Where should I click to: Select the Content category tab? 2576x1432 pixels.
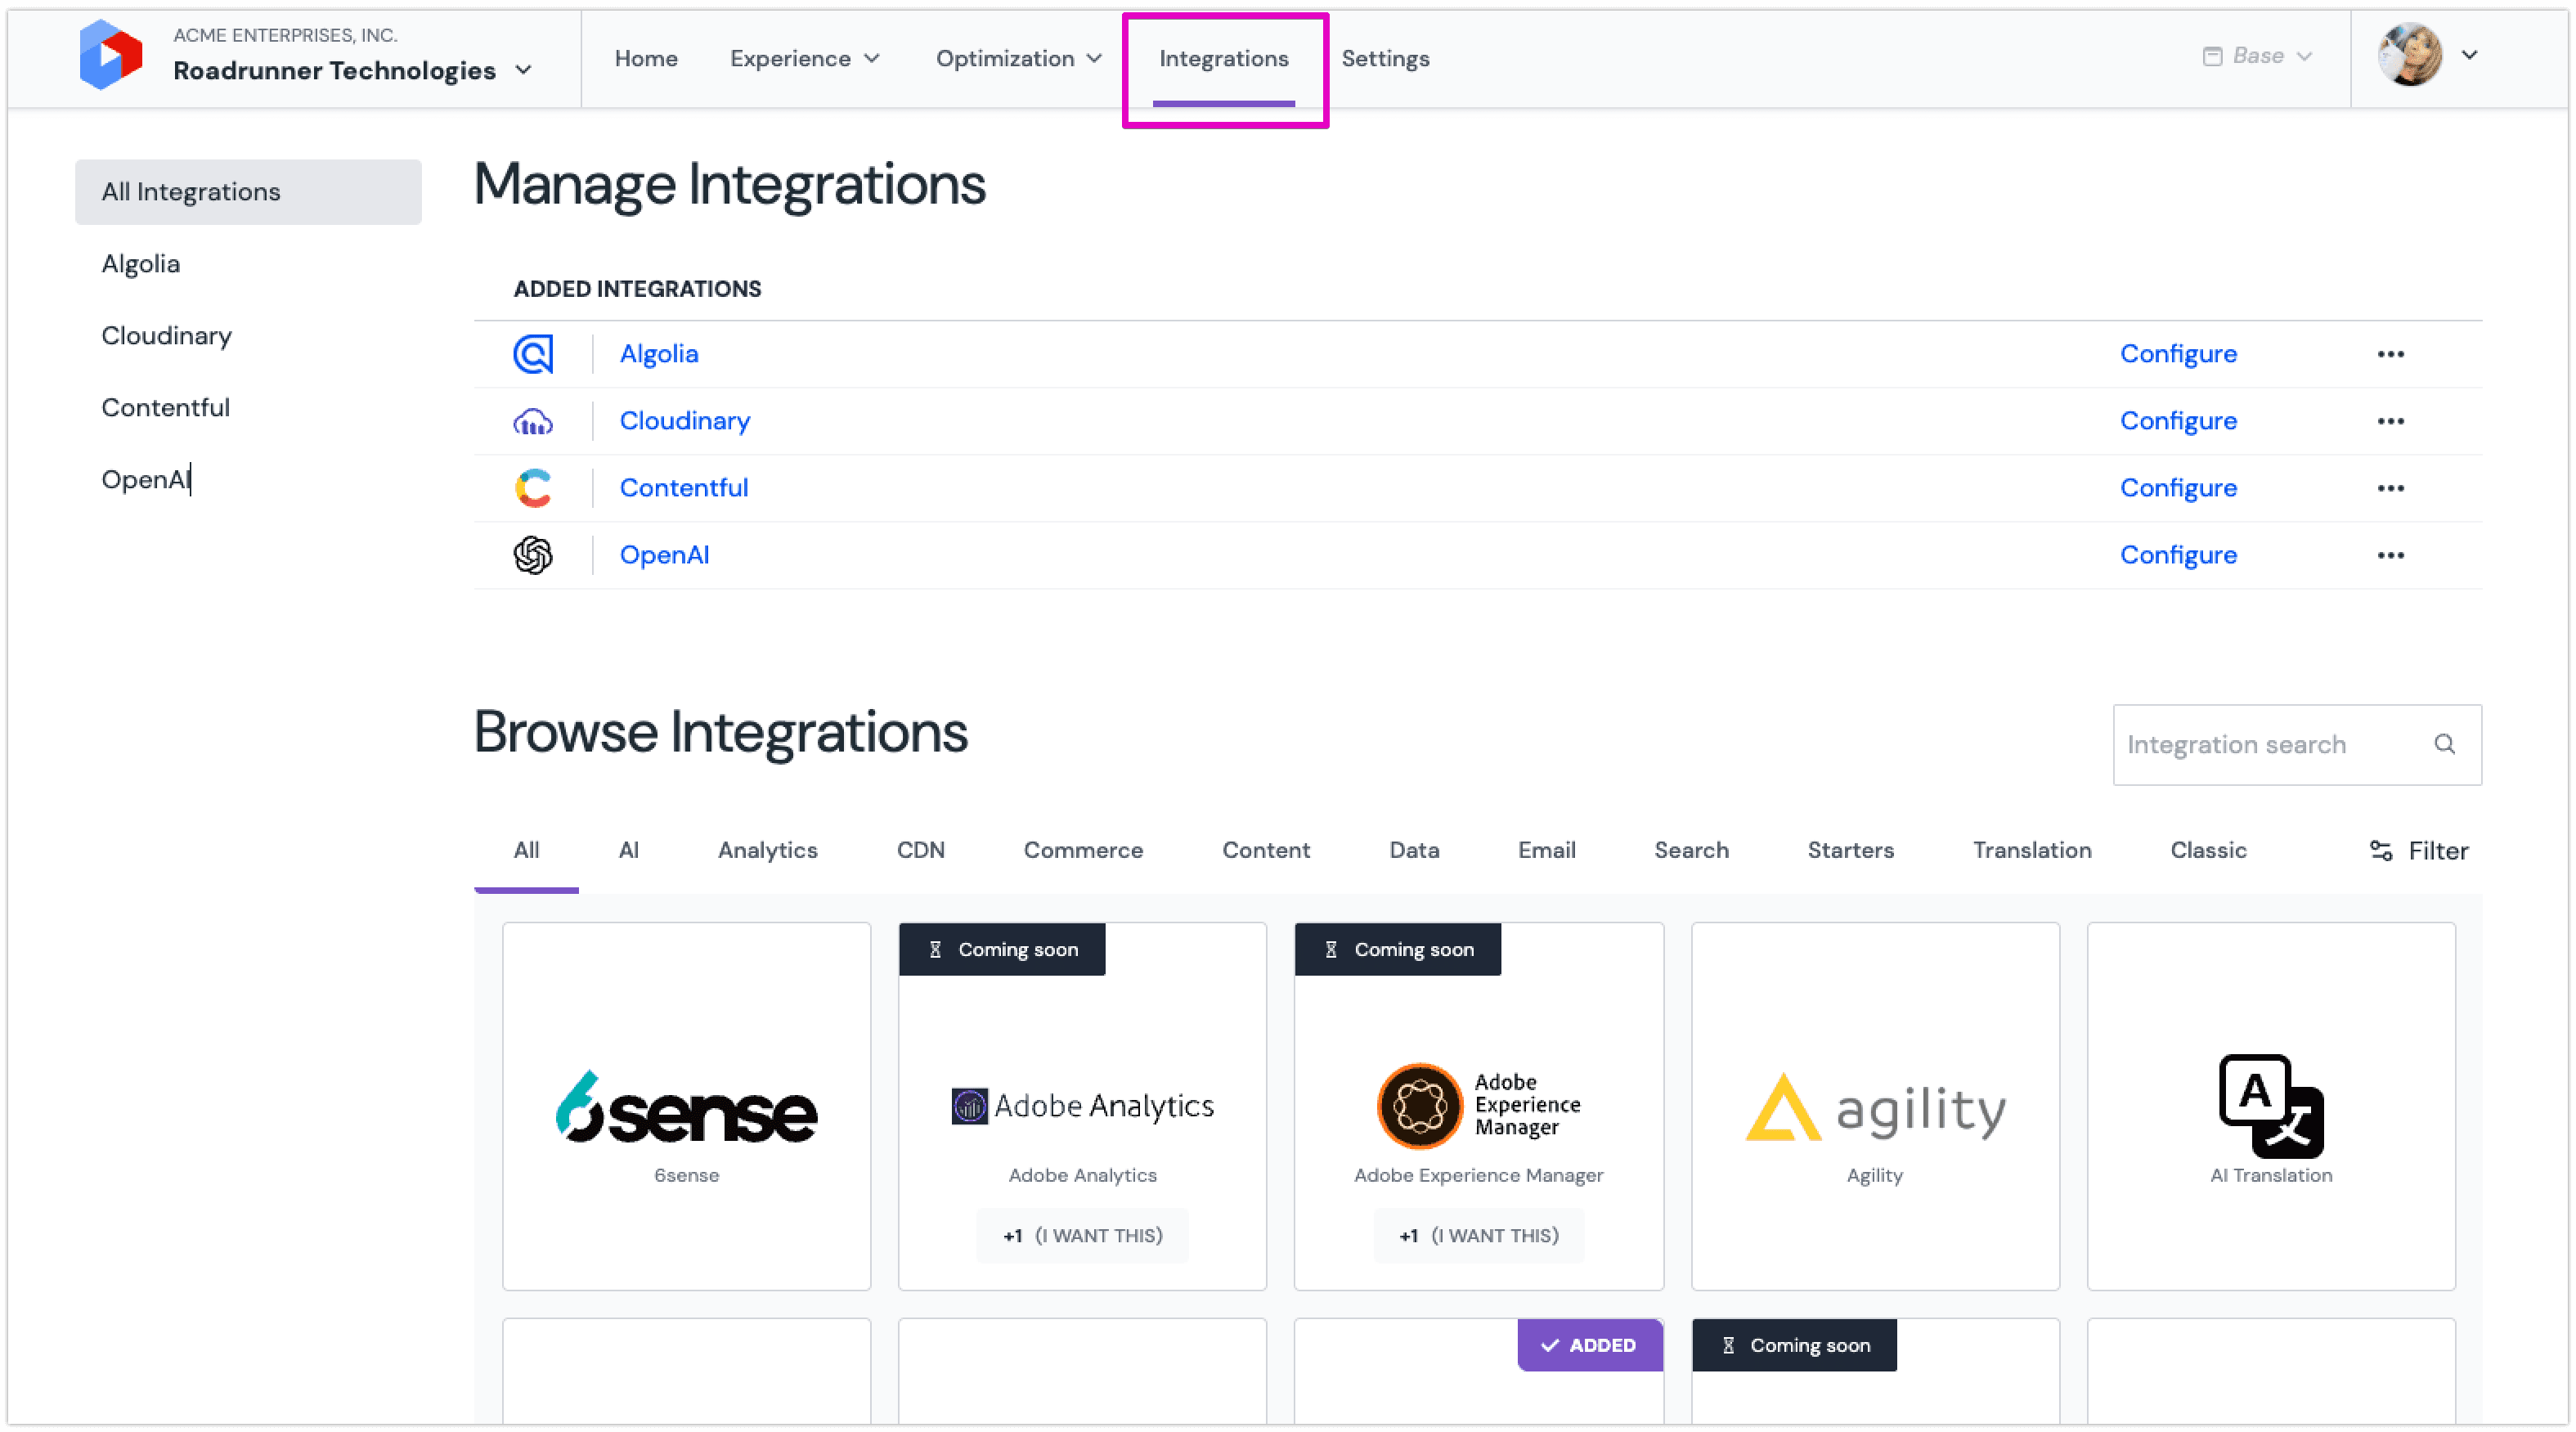pos(1266,850)
